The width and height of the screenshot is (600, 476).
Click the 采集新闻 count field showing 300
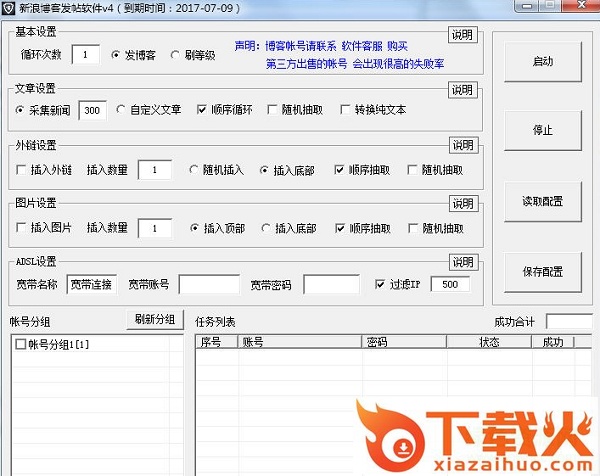tap(92, 111)
